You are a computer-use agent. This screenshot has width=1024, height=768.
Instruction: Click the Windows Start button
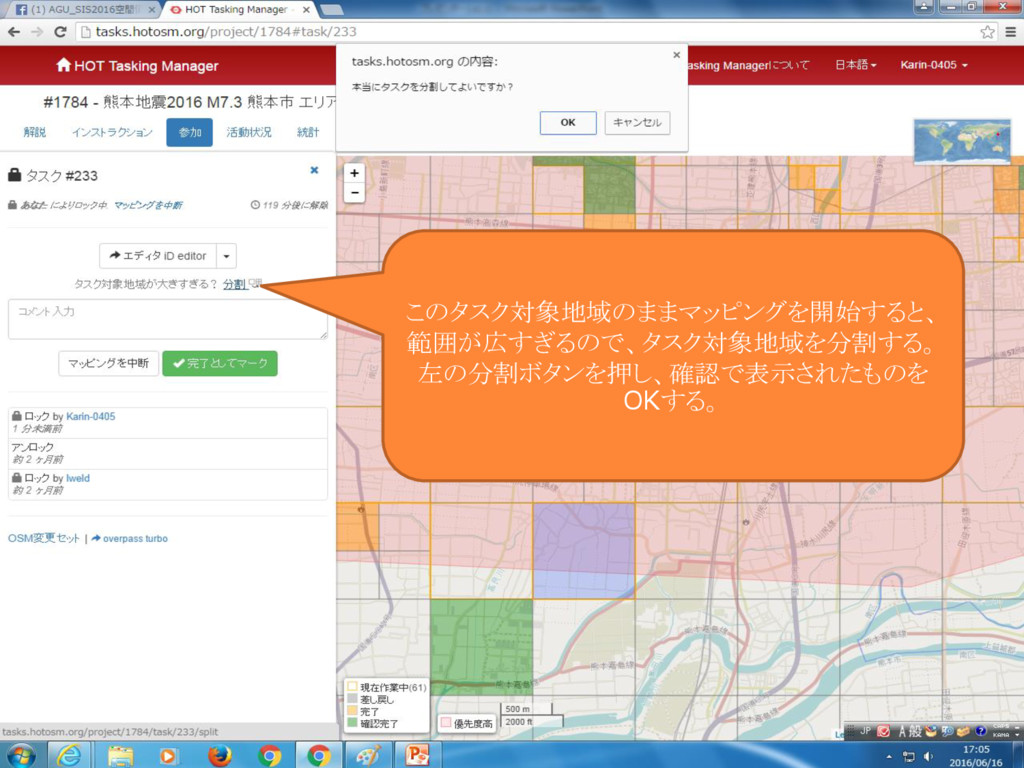tap(20, 754)
